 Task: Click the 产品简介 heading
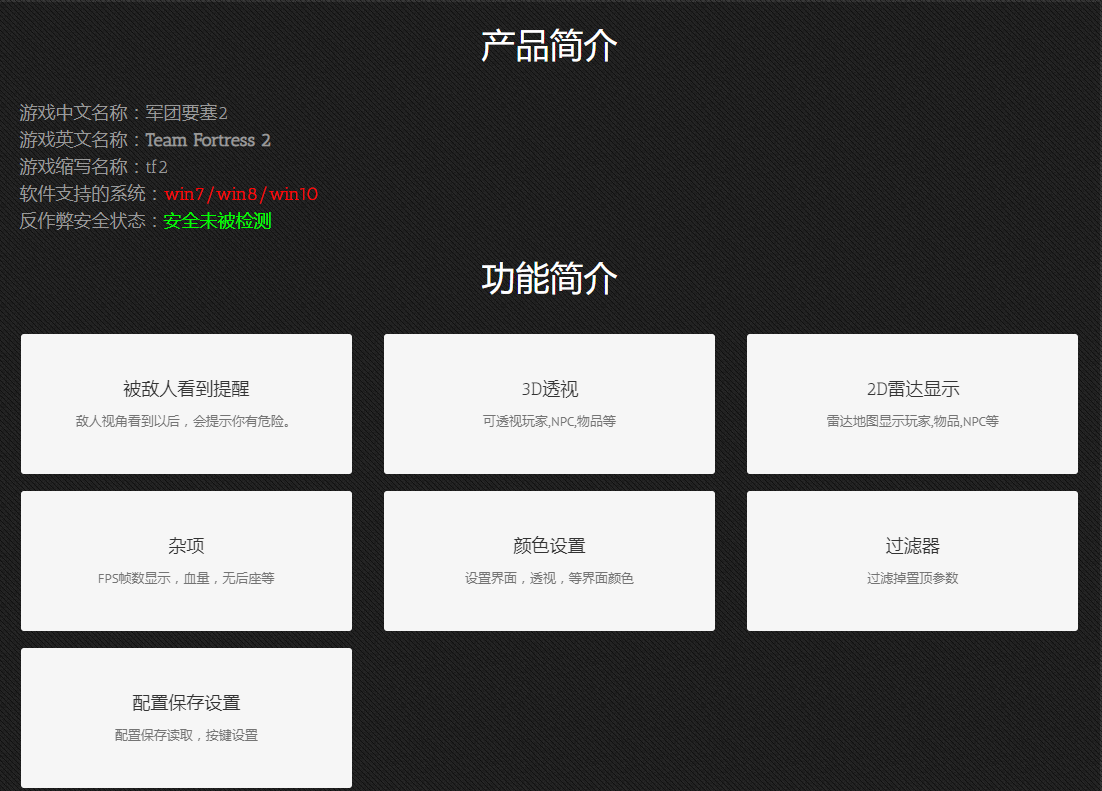(x=549, y=46)
